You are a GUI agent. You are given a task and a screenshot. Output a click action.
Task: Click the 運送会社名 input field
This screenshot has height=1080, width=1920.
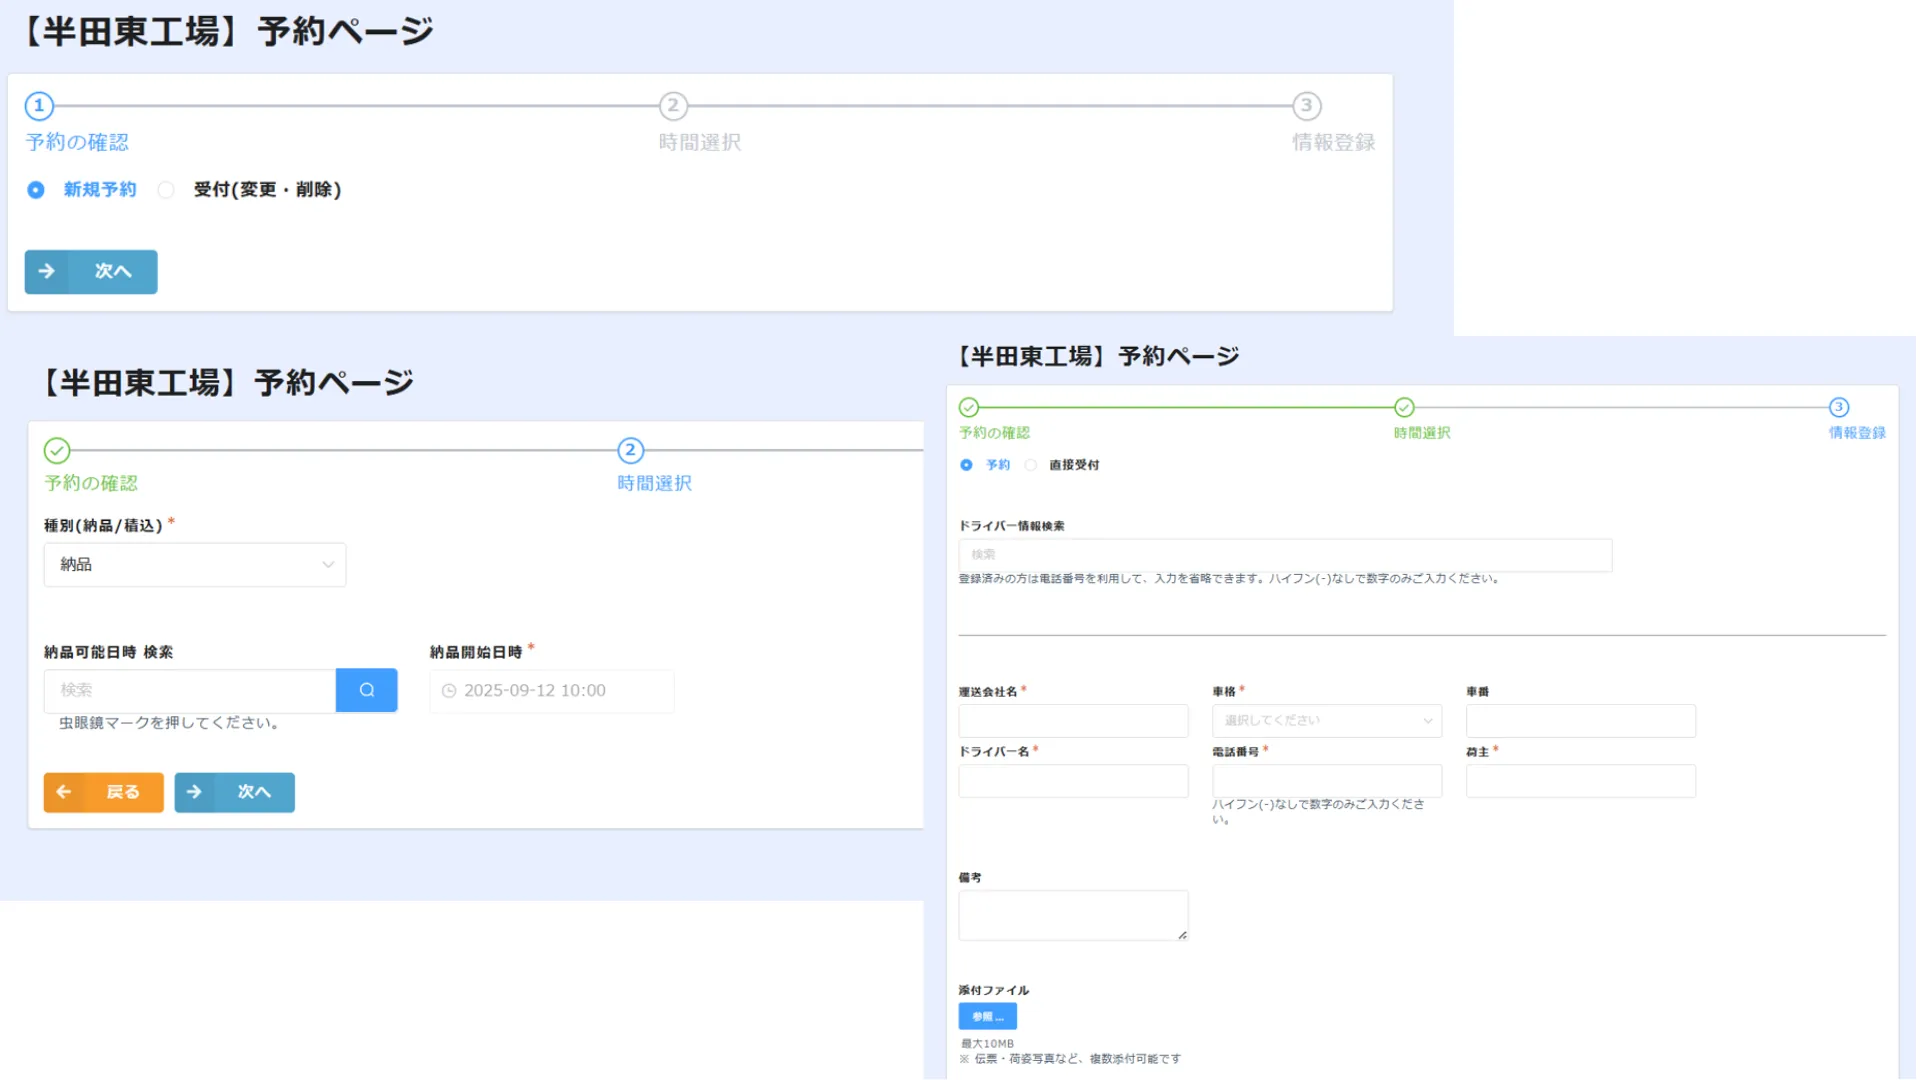coord(1072,720)
